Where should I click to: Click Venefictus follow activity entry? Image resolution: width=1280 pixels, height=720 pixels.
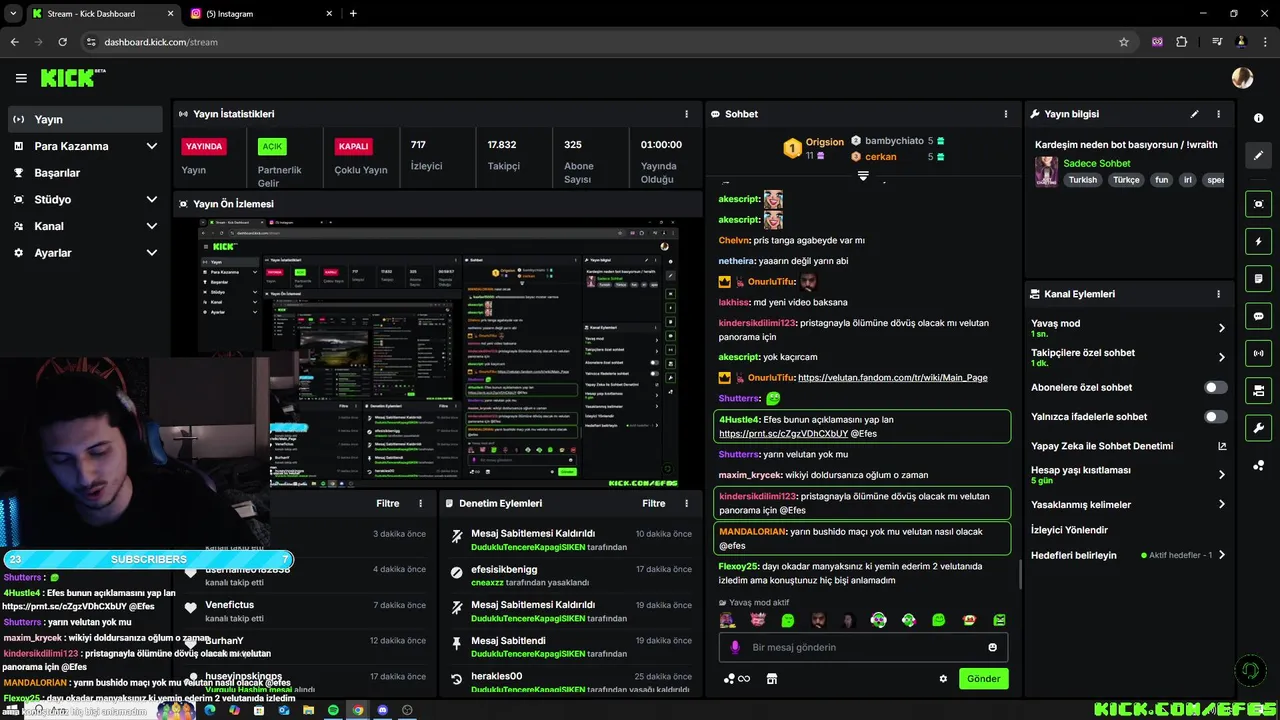pos(305,610)
